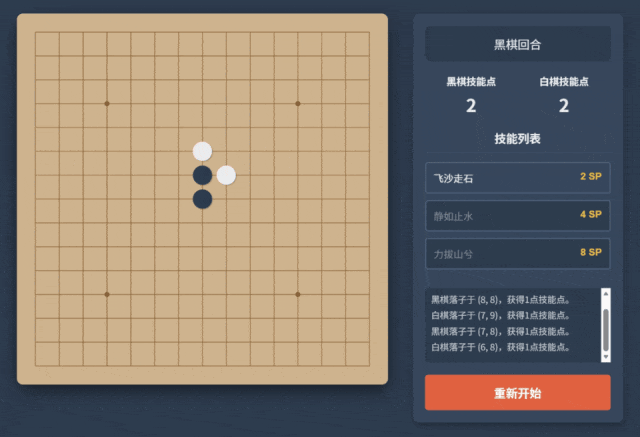Click the scroll up arrow in the game log
The width and height of the screenshot is (640, 437).
tap(606, 293)
